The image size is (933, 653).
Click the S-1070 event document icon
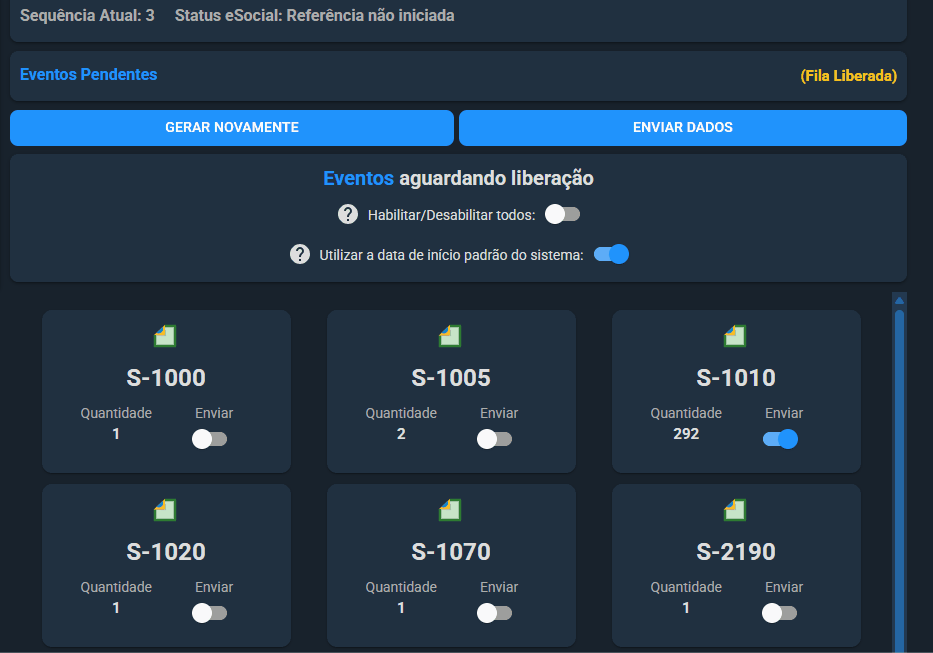pyautogui.click(x=450, y=510)
